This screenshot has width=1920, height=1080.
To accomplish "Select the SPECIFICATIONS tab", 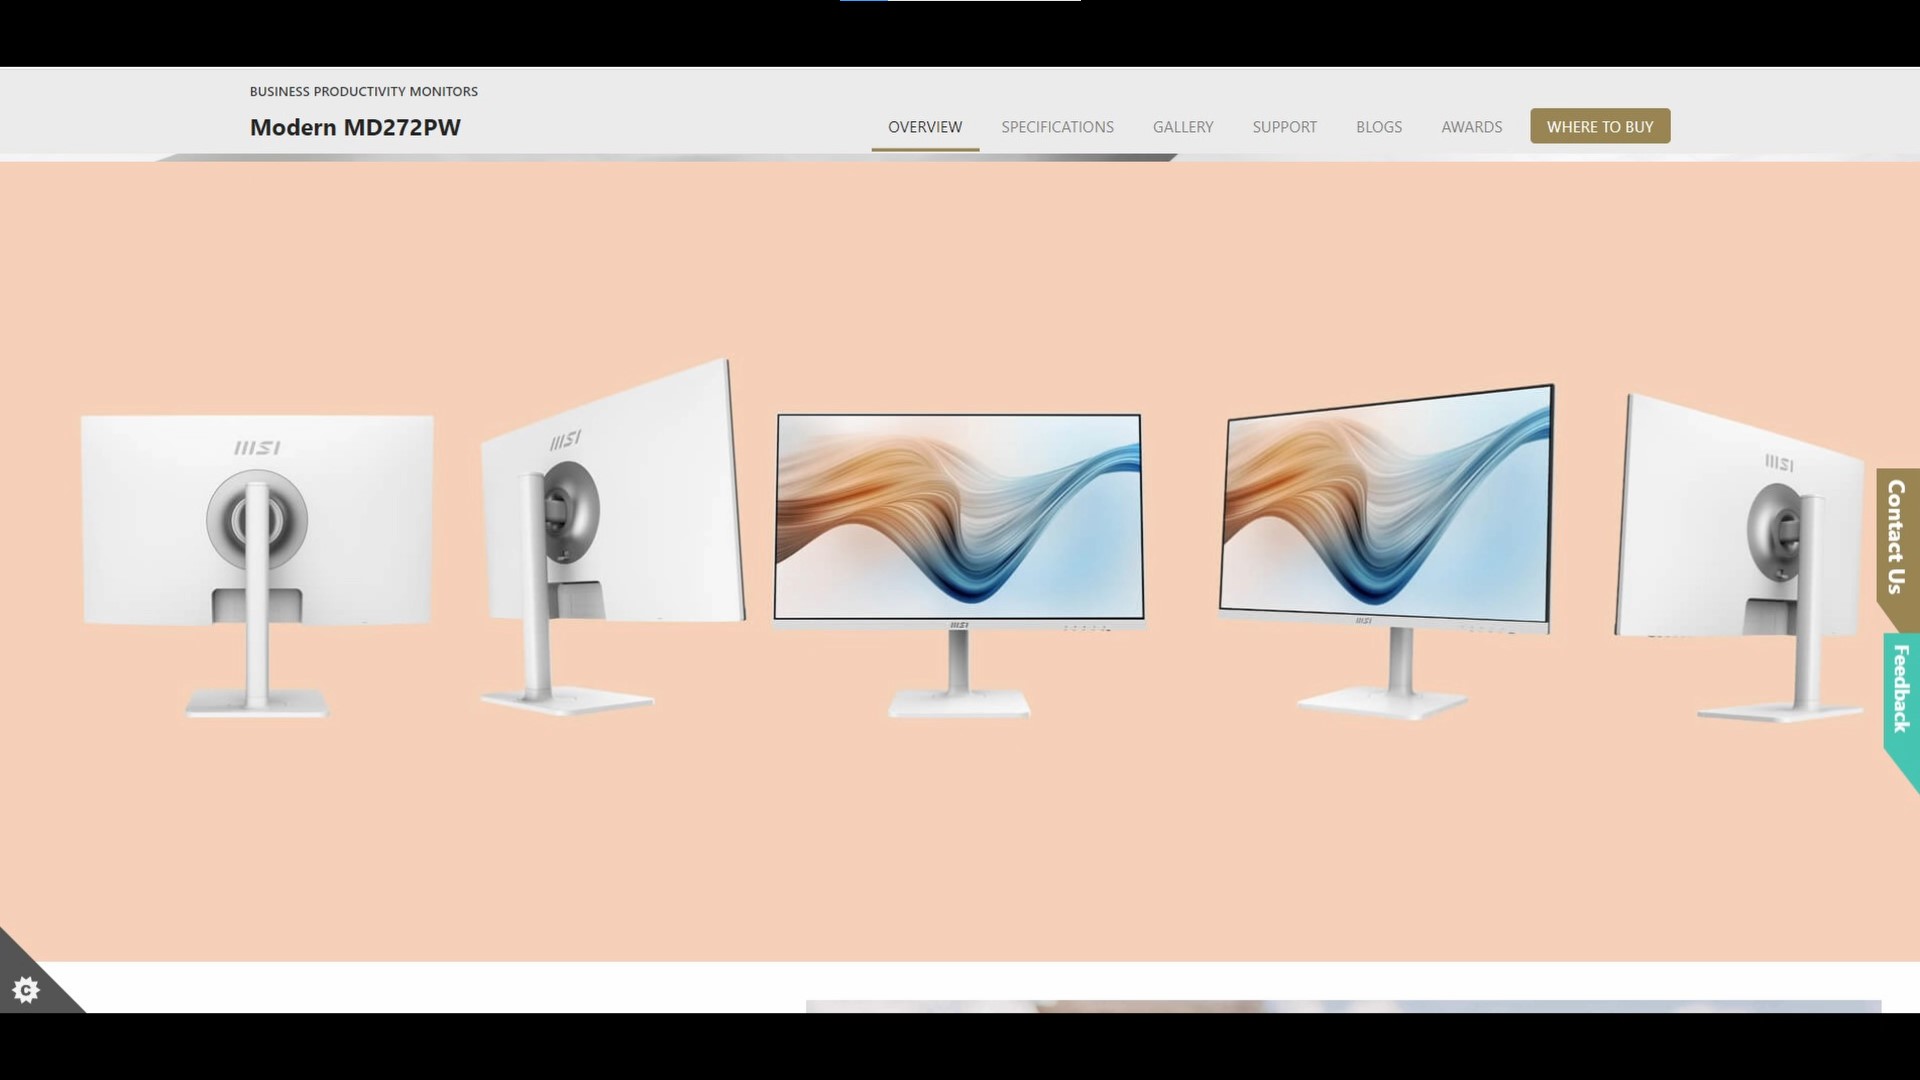I will pos(1058,127).
